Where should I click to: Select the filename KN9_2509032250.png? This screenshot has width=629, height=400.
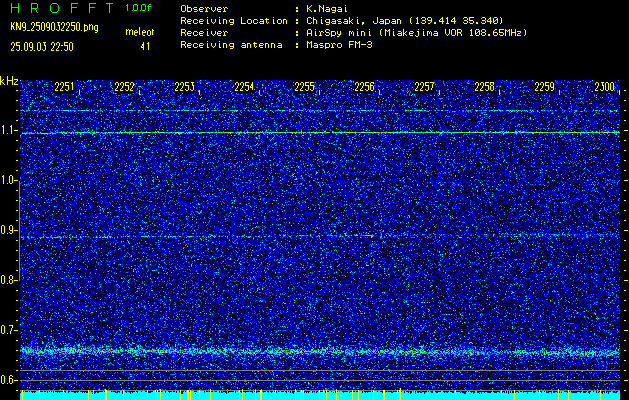tap(54, 28)
